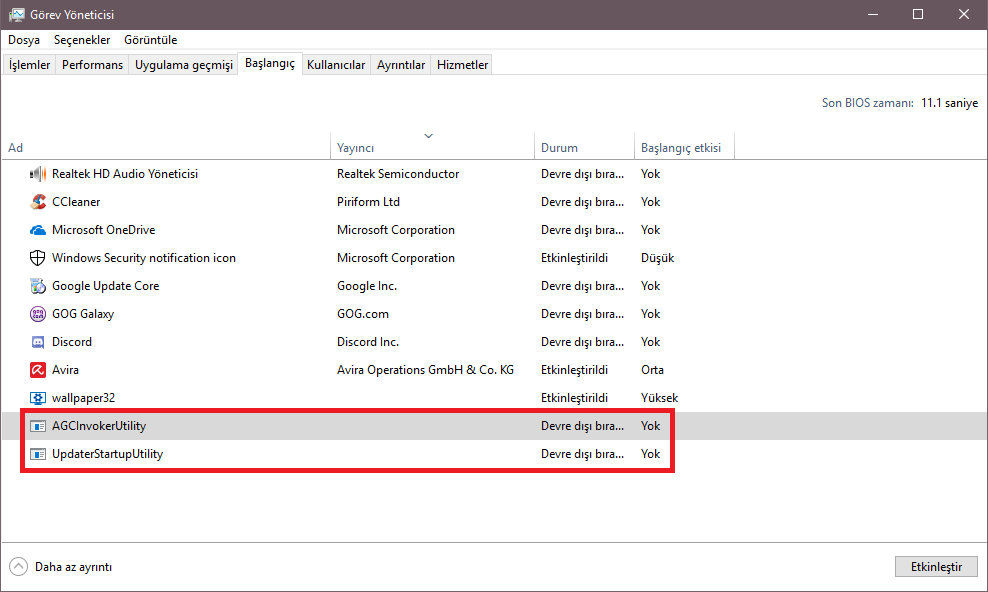
Task: Select the UpdaterStartupUtility entry
Action: (107, 454)
